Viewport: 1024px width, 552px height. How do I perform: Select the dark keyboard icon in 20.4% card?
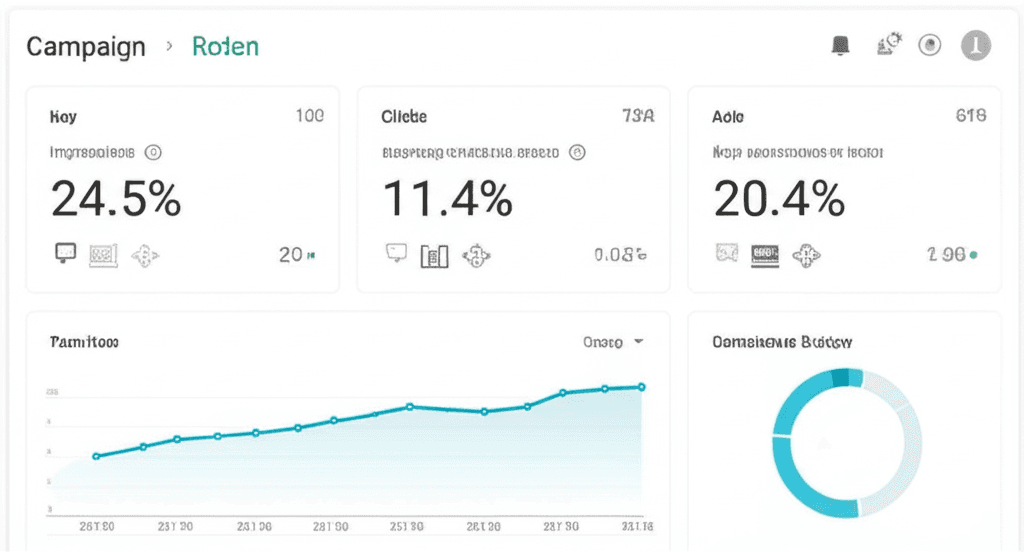click(x=765, y=255)
